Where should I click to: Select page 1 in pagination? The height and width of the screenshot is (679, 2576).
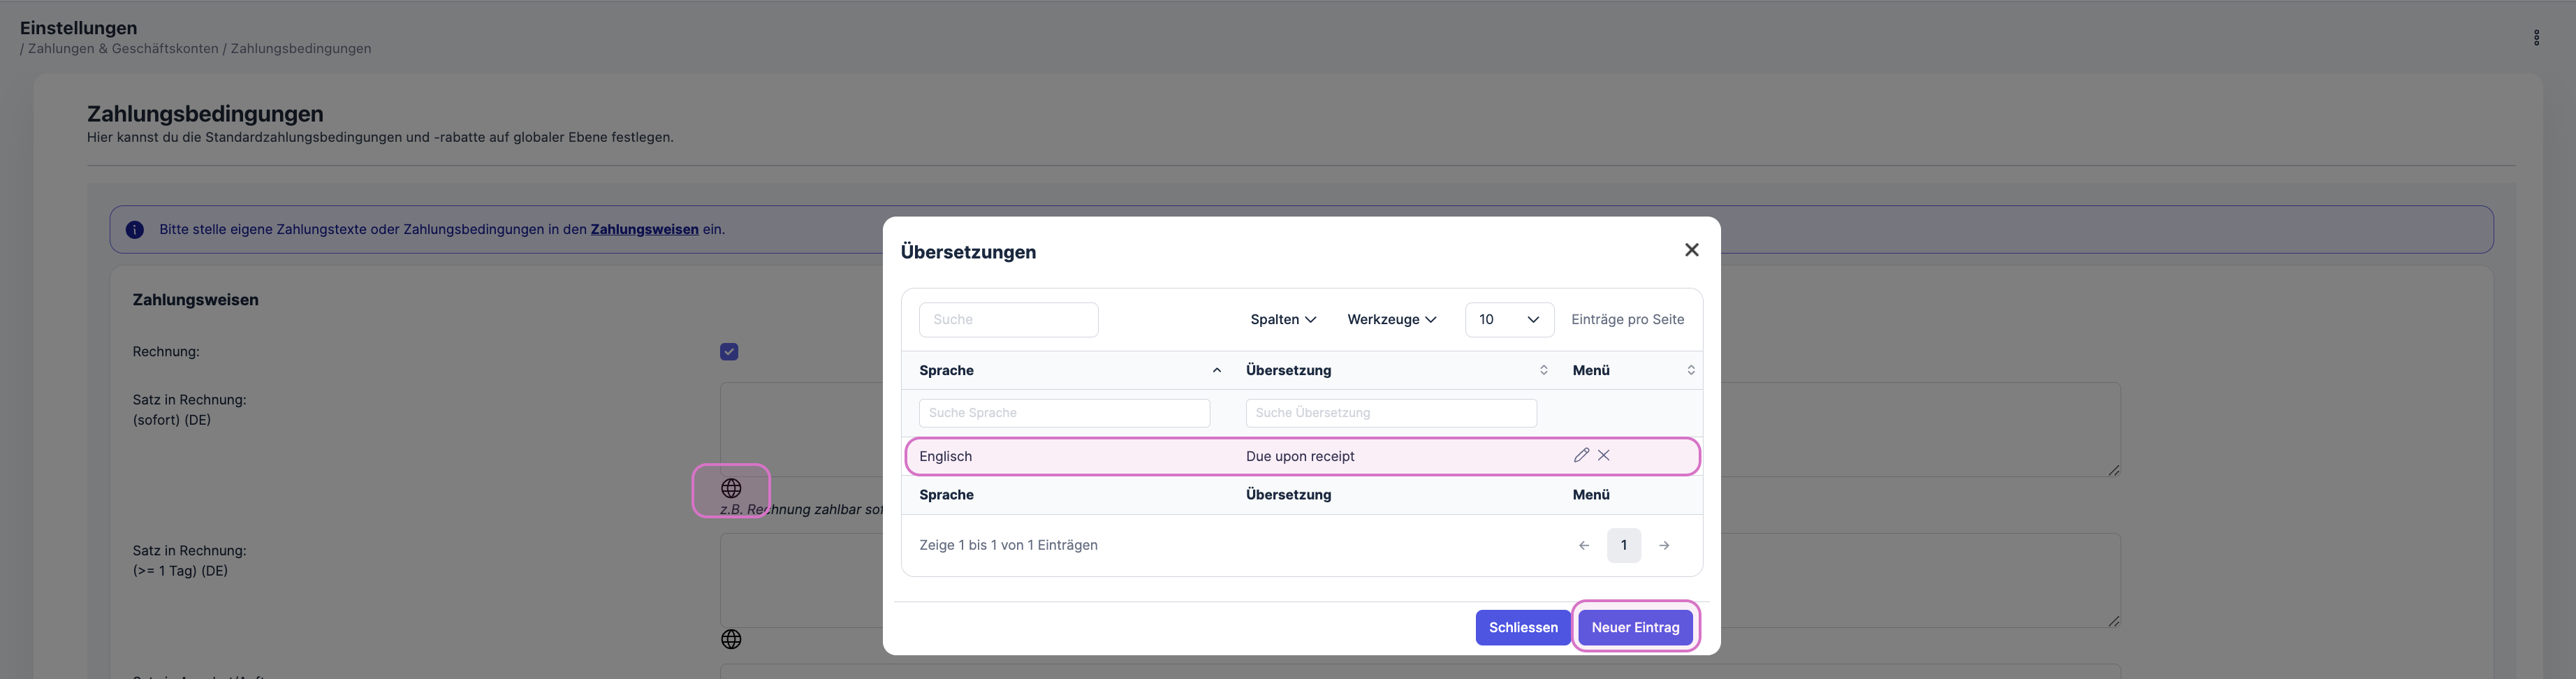pyautogui.click(x=1623, y=545)
